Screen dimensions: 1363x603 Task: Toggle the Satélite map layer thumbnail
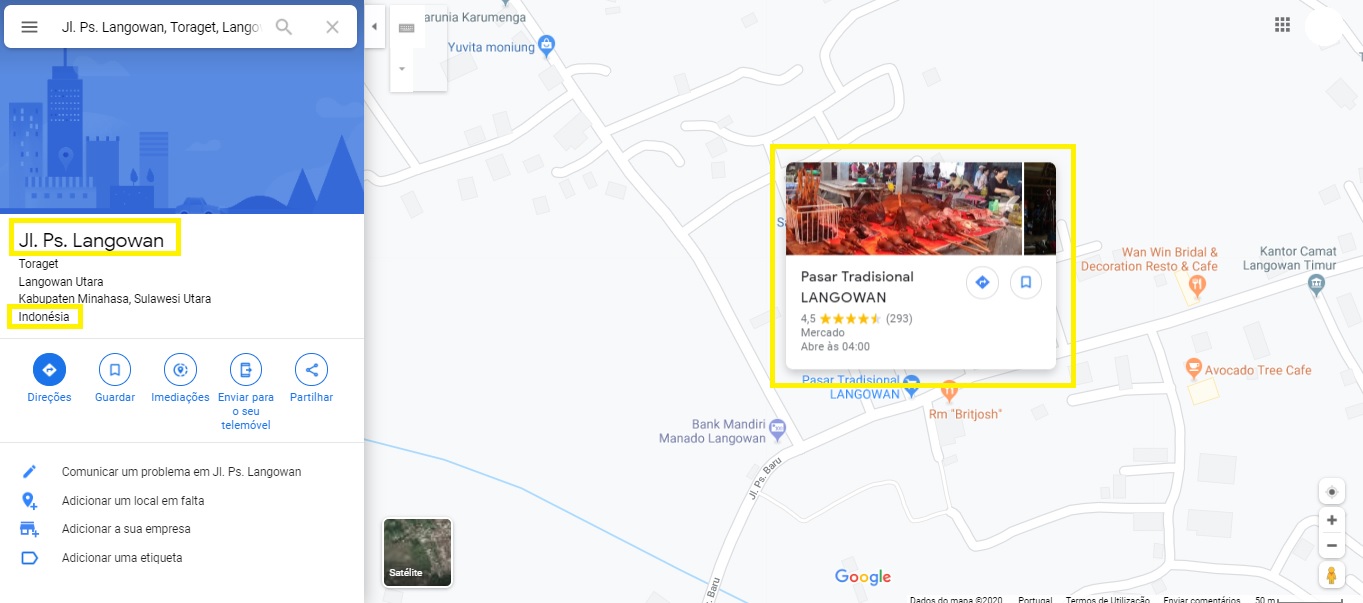[418, 552]
